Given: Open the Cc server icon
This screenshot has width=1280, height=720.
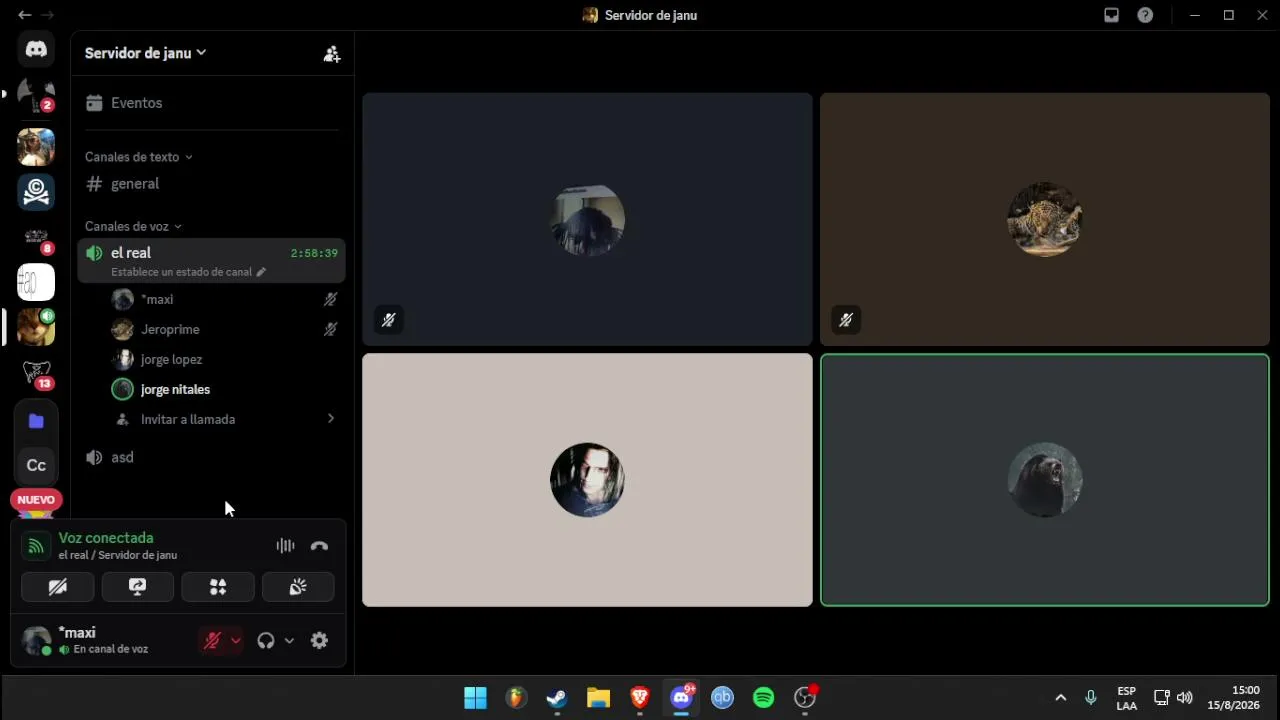Looking at the screenshot, I should coord(36,465).
